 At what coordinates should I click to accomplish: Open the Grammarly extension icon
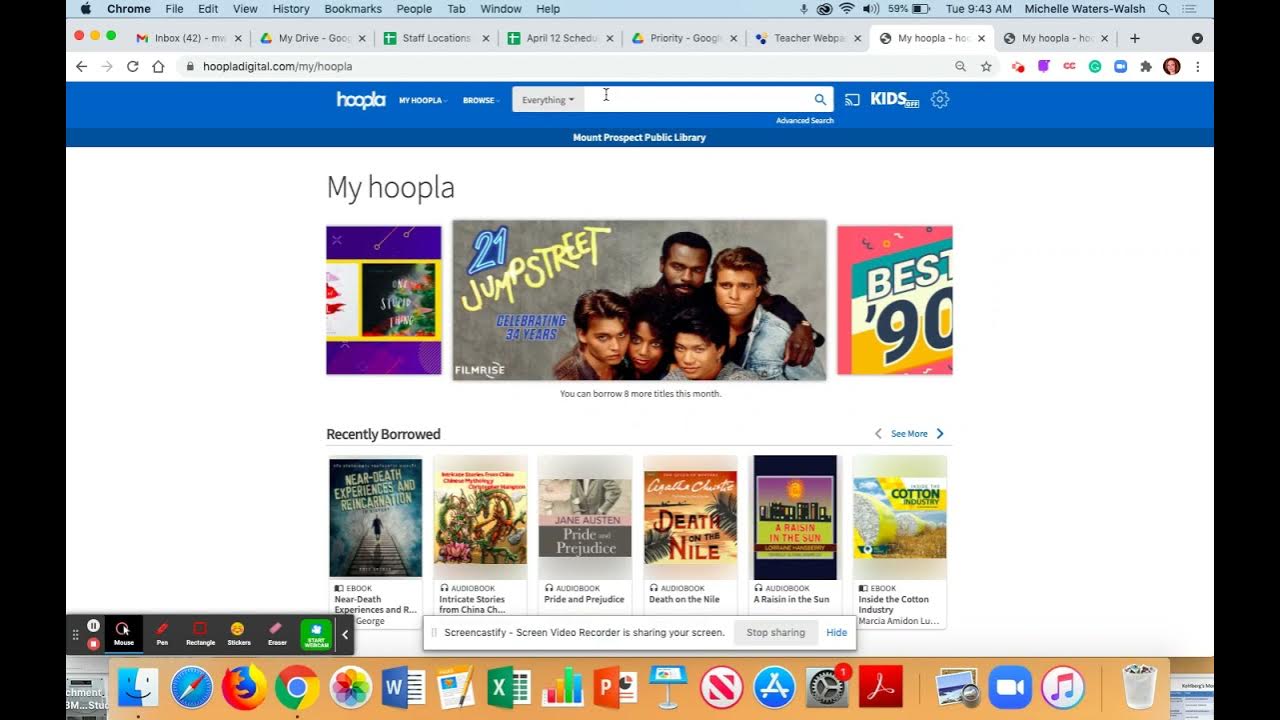pyautogui.click(x=1095, y=66)
